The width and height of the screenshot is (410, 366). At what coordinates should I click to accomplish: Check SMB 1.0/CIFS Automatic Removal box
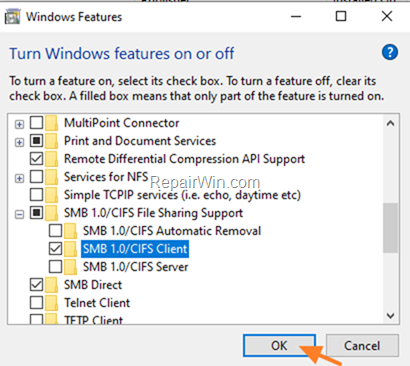(55, 231)
